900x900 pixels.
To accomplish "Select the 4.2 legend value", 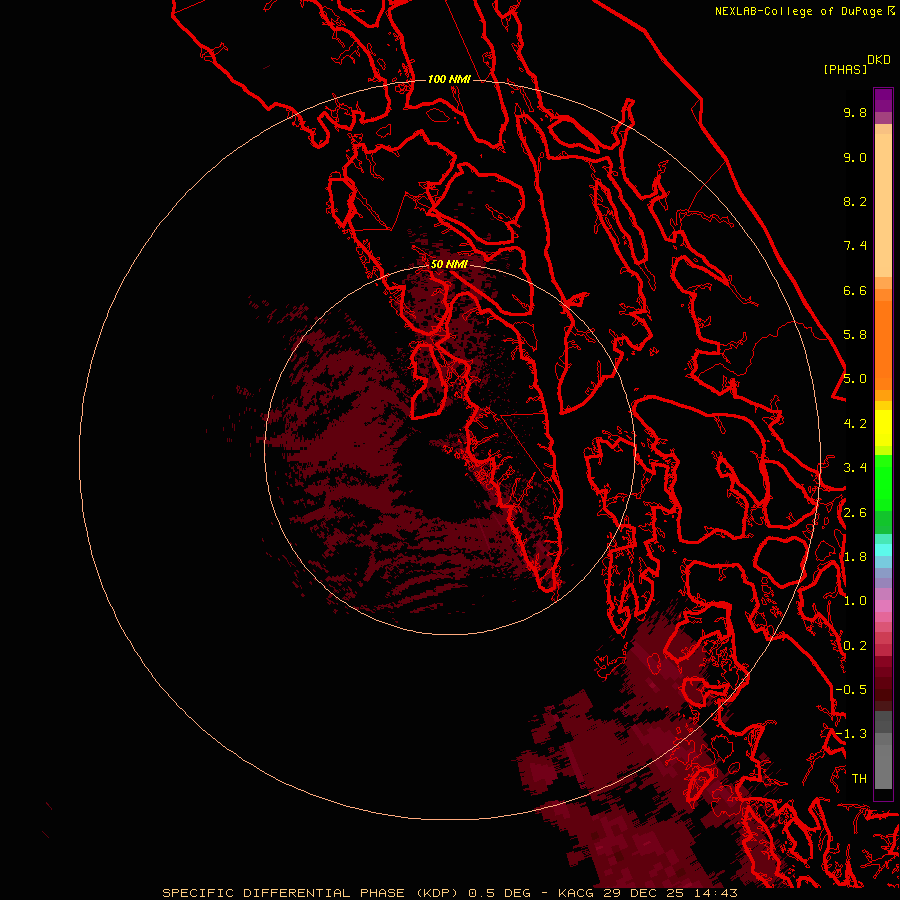I will tap(855, 424).
